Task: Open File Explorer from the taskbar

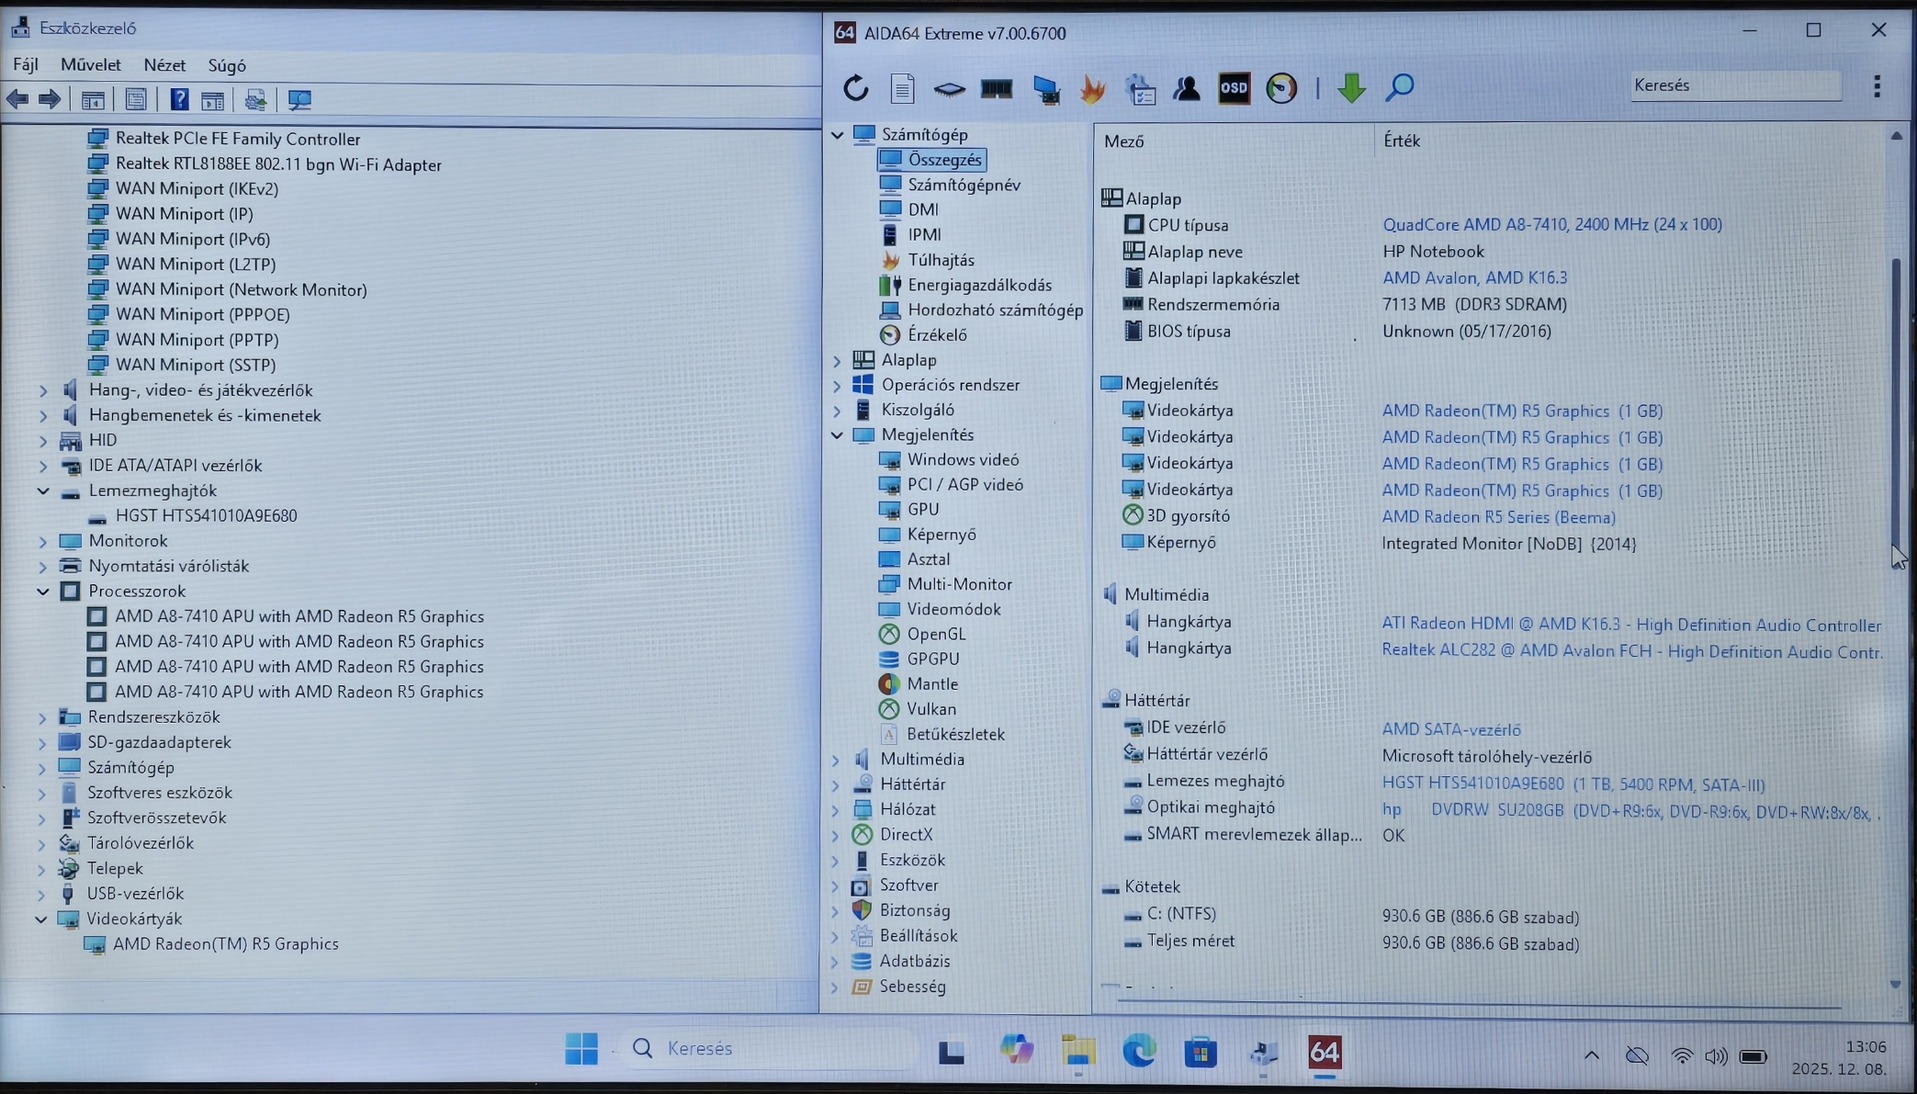Action: (1078, 1051)
